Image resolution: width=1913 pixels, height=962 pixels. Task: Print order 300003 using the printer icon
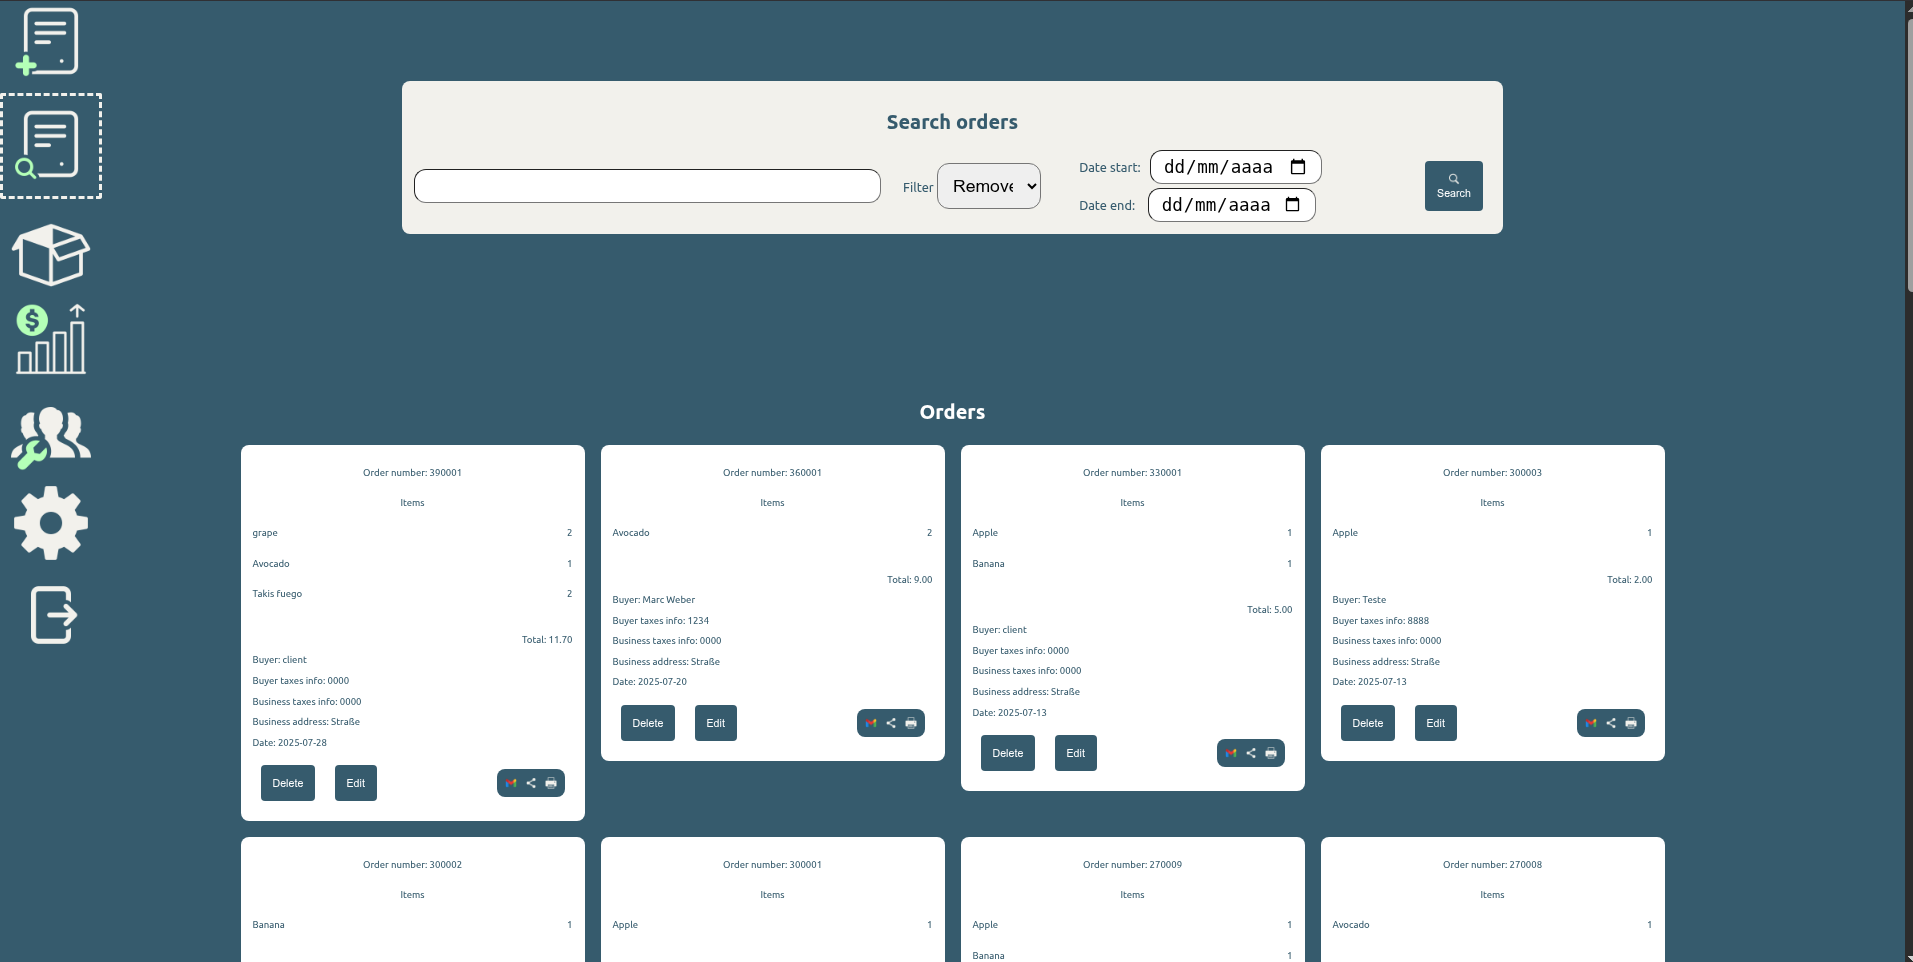[1631, 723]
